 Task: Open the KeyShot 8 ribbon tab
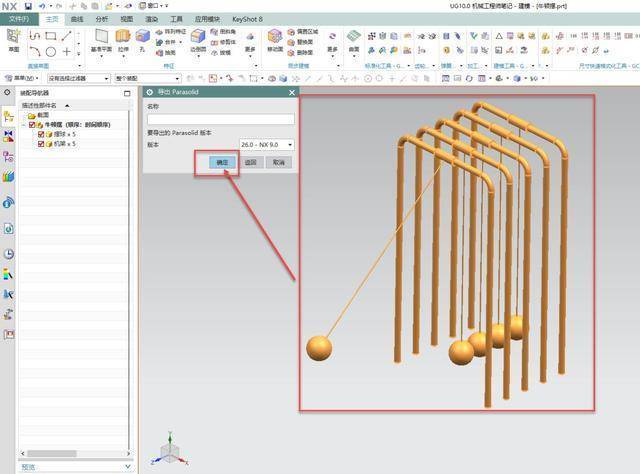click(x=247, y=19)
